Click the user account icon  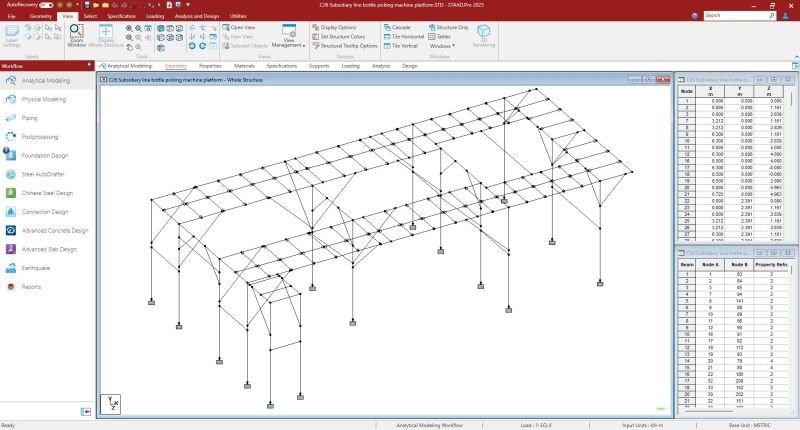coord(786,16)
